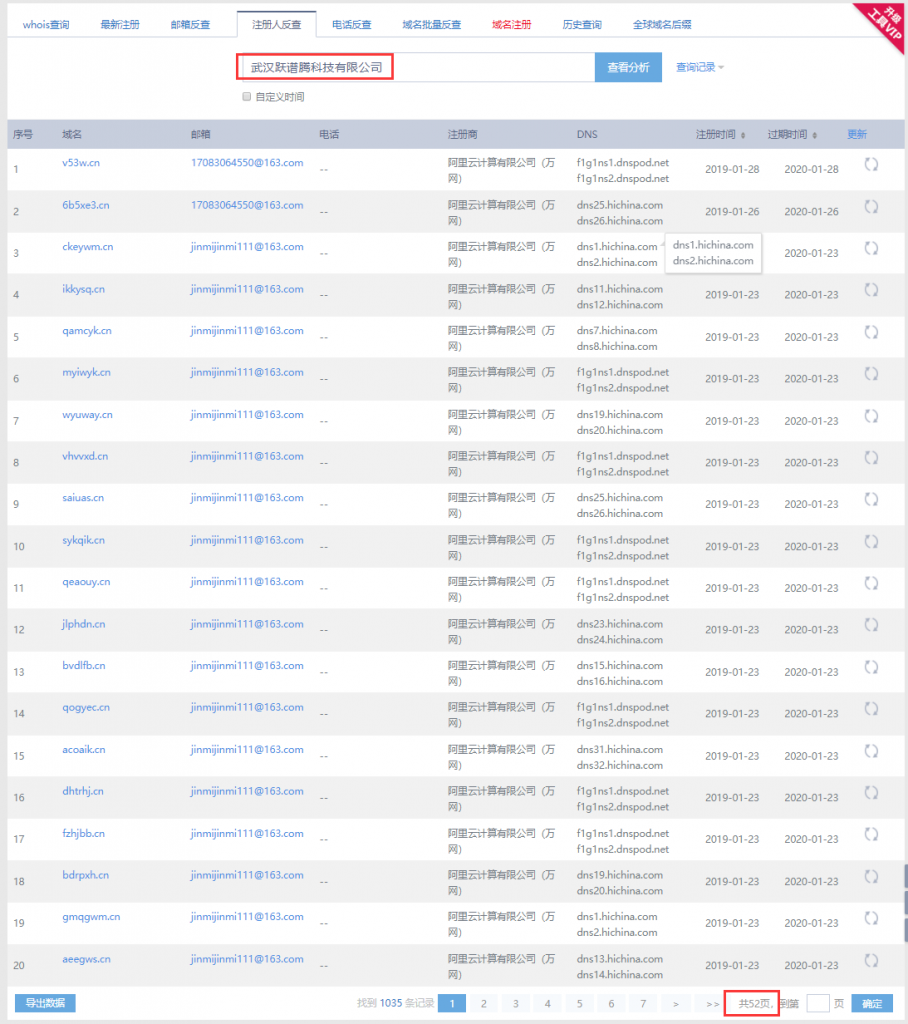Click inside the page number input box
Screen dimensions: 908x1024
click(x=816, y=1002)
